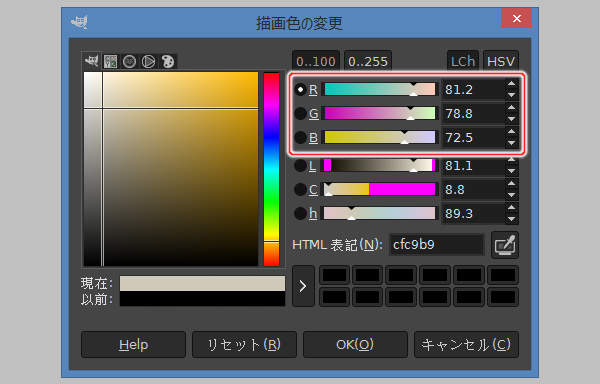The width and height of the screenshot is (600, 384).
Task: Cancel with キャンセル(C) button
Action: tap(466, 345)
